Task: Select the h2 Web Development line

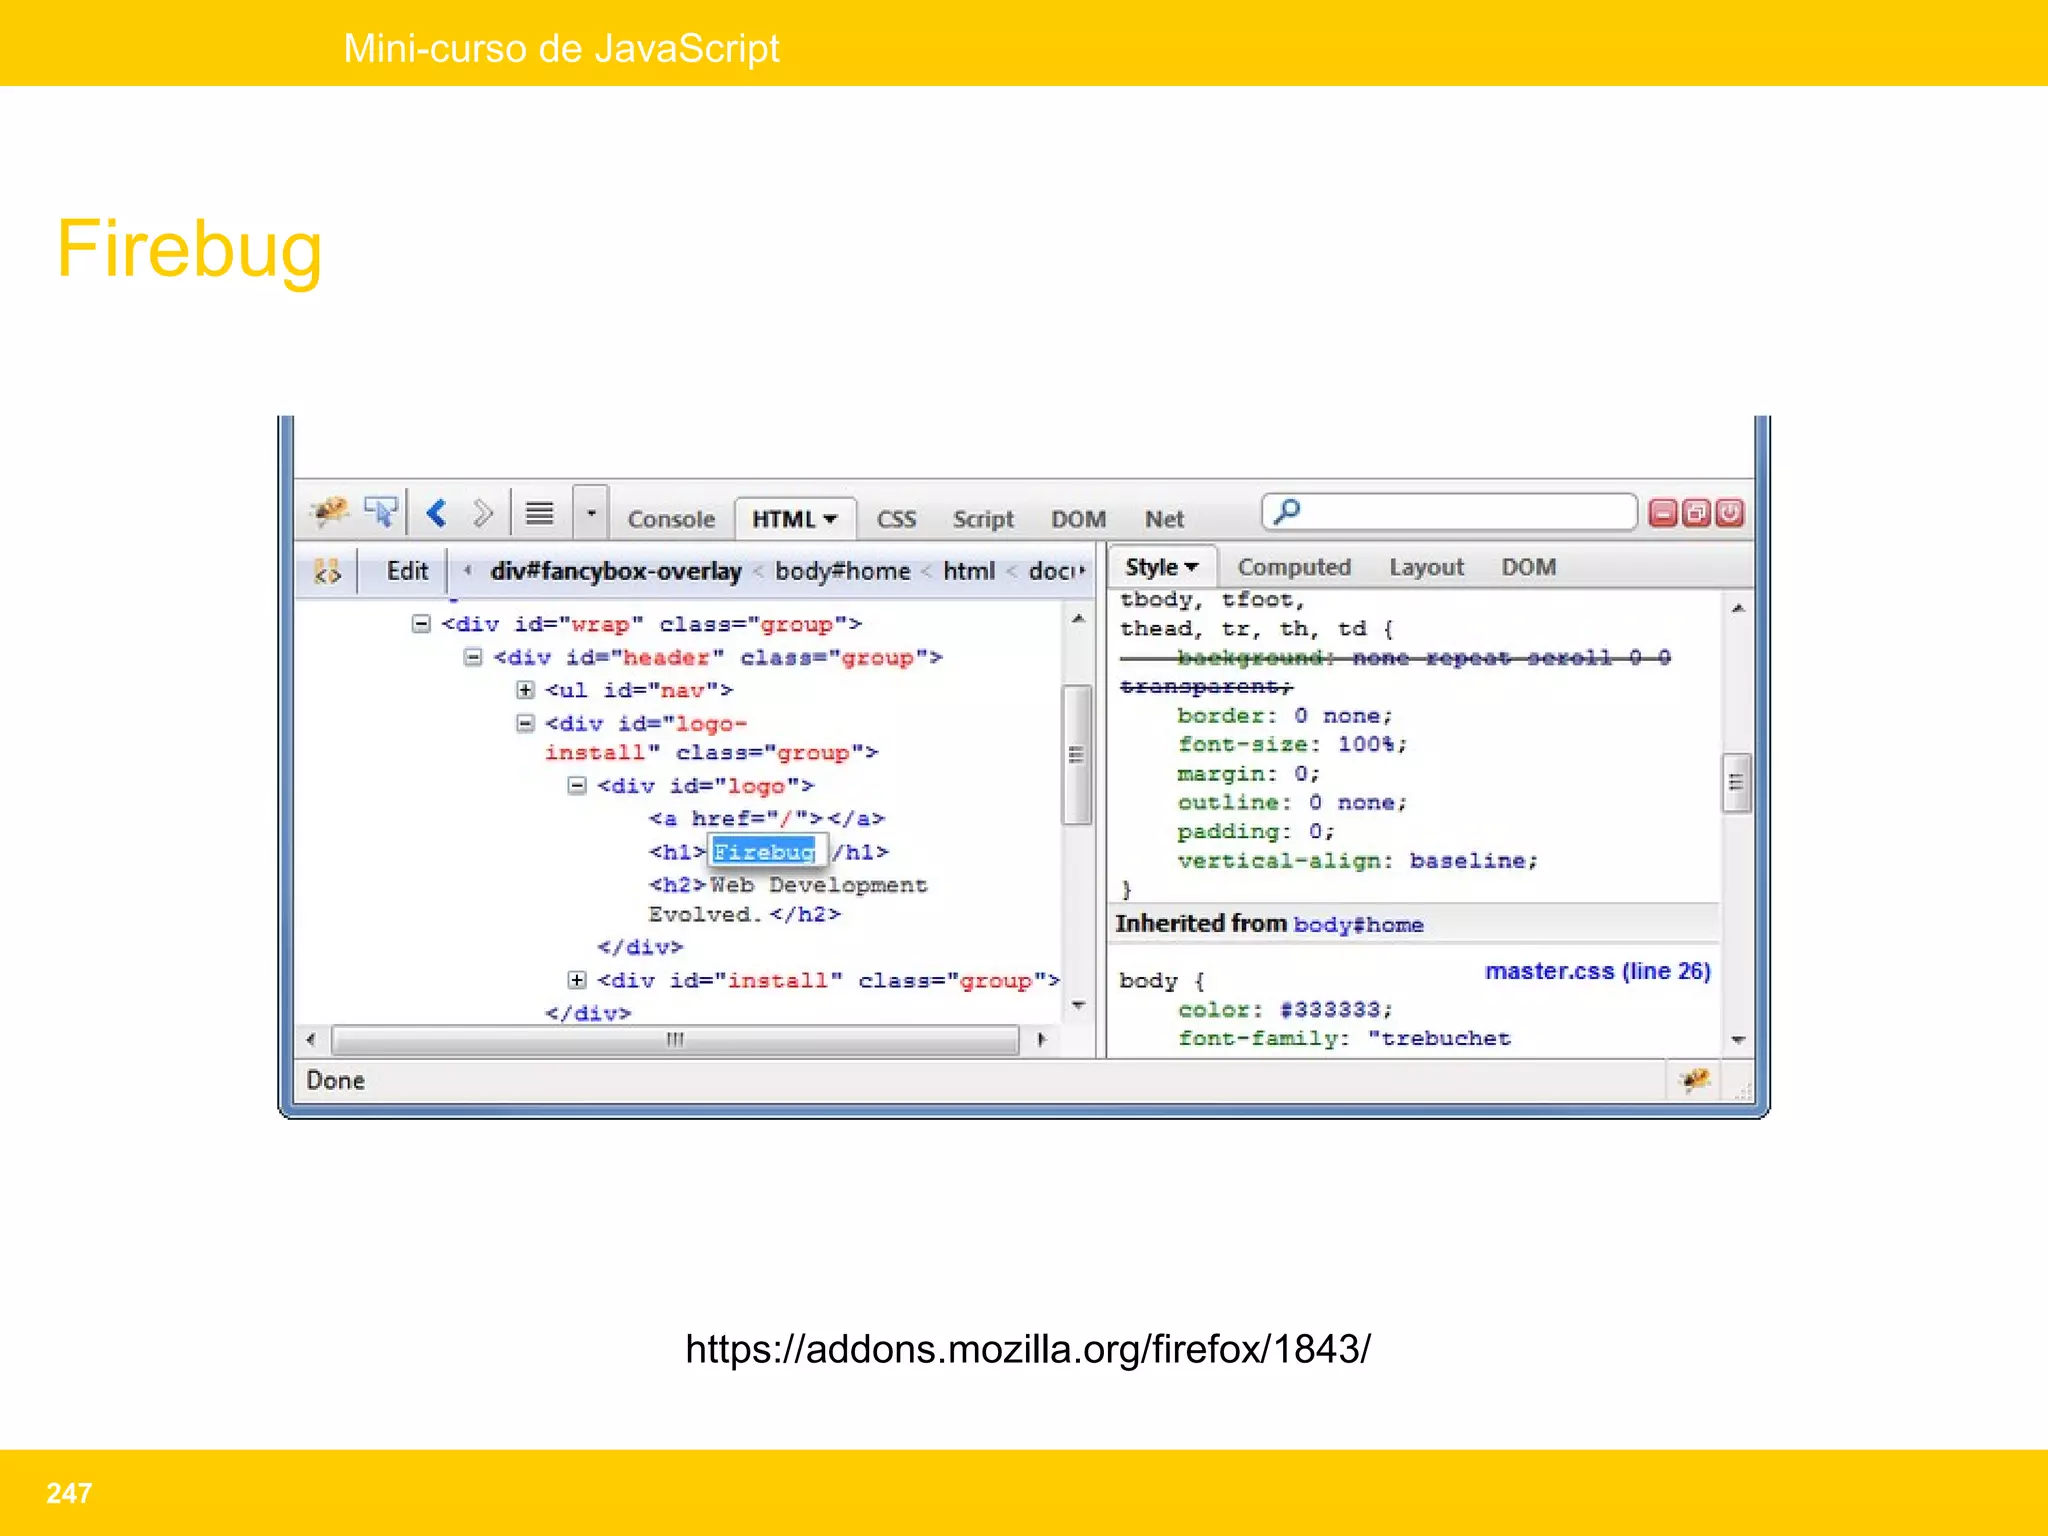Action: pyautogui.click(x=789, y=900)
